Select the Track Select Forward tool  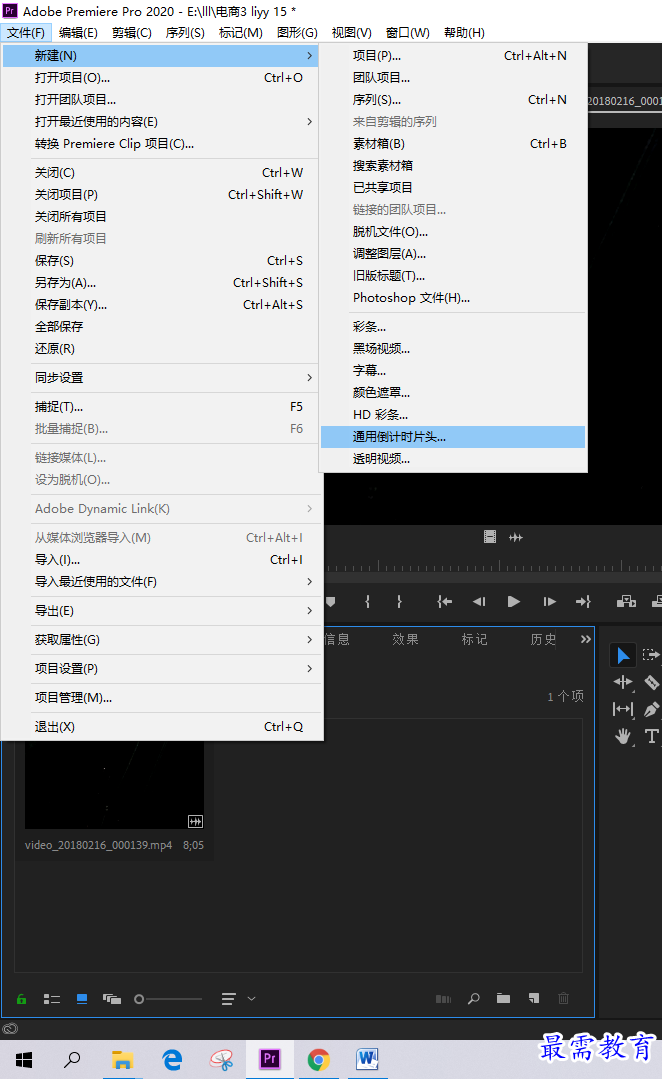pyautogui.click(x=650, y=654)
